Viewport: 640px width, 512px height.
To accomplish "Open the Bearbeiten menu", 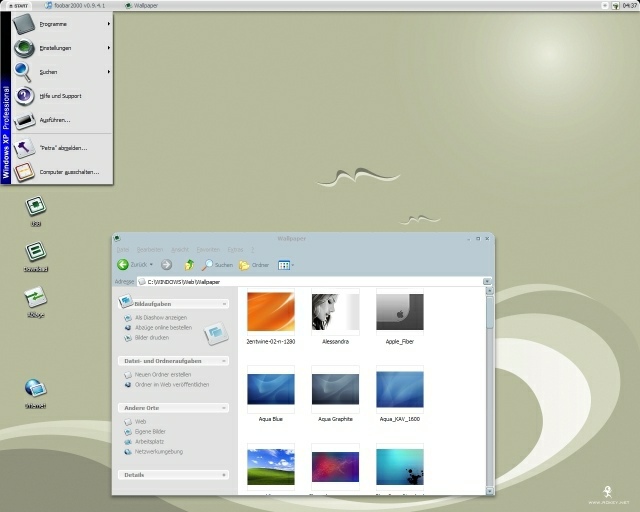I will [x=149, y=249].
